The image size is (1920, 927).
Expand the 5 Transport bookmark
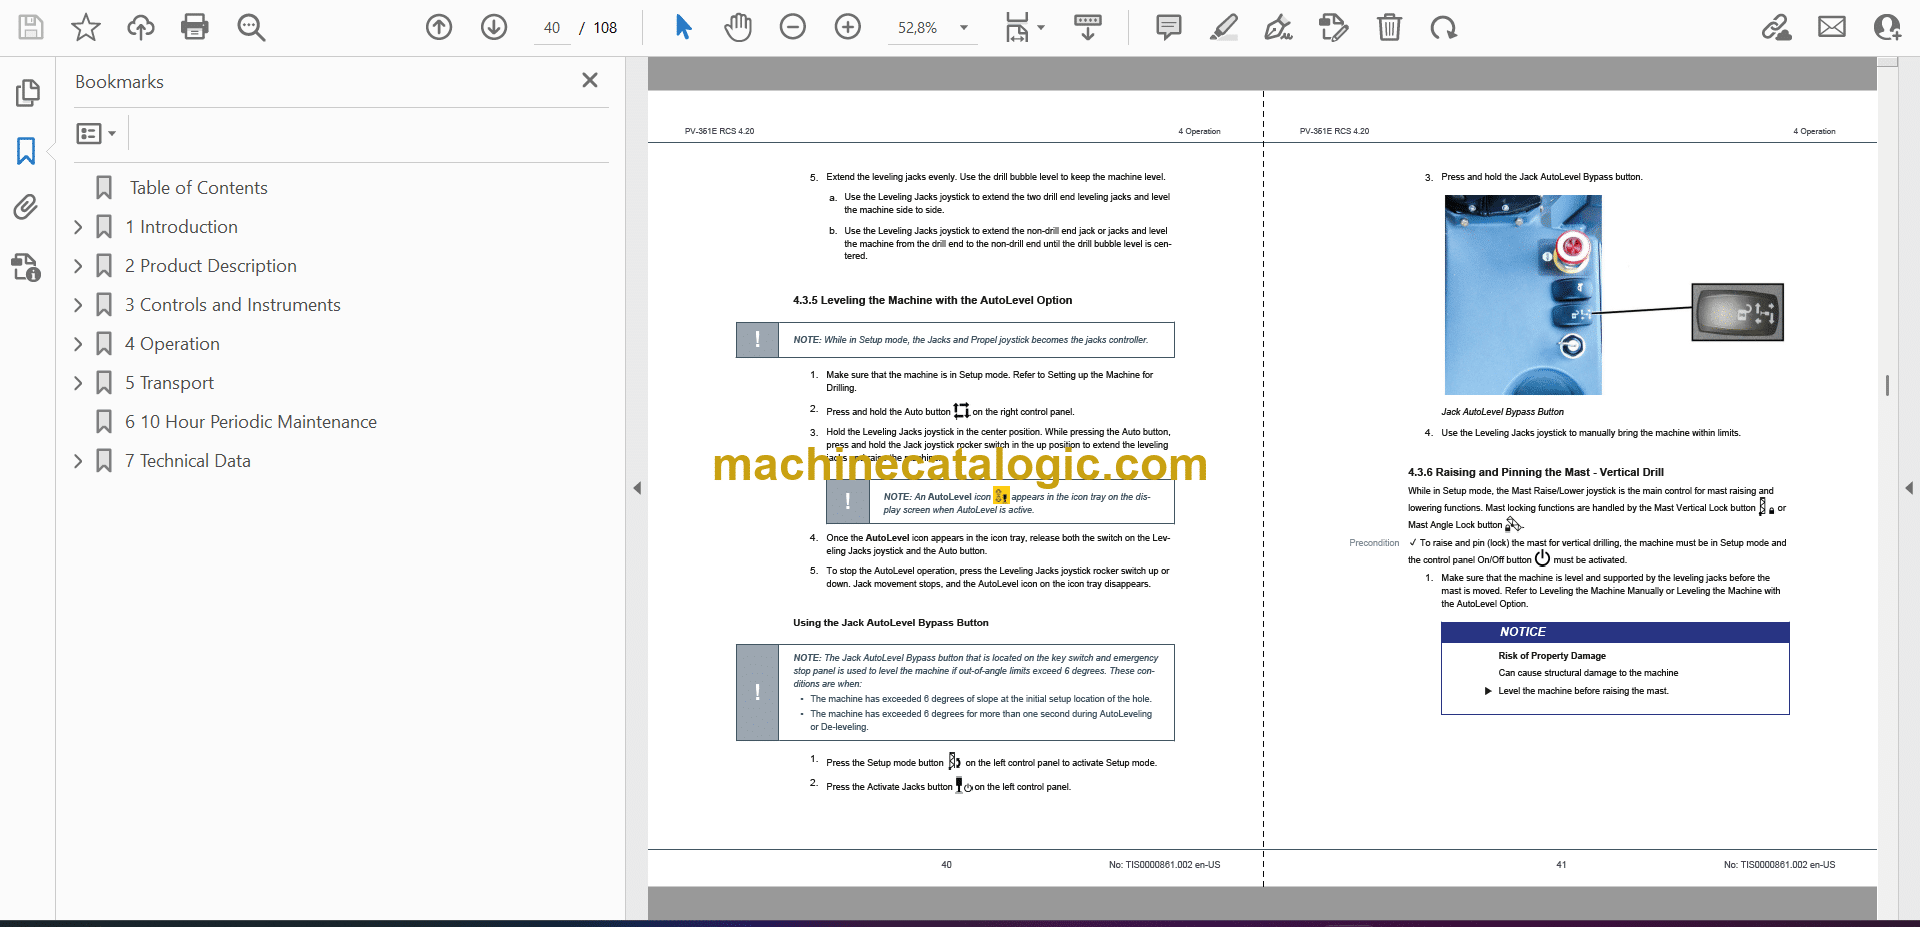pos(78,383)
